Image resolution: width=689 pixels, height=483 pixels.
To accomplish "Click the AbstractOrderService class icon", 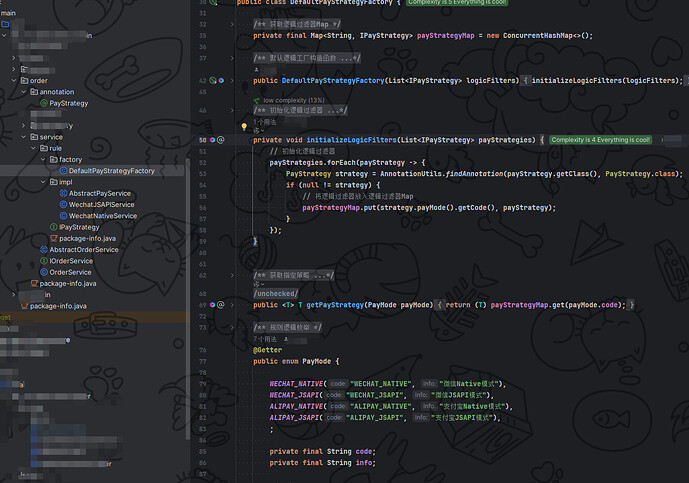I will tap(44, 250).
